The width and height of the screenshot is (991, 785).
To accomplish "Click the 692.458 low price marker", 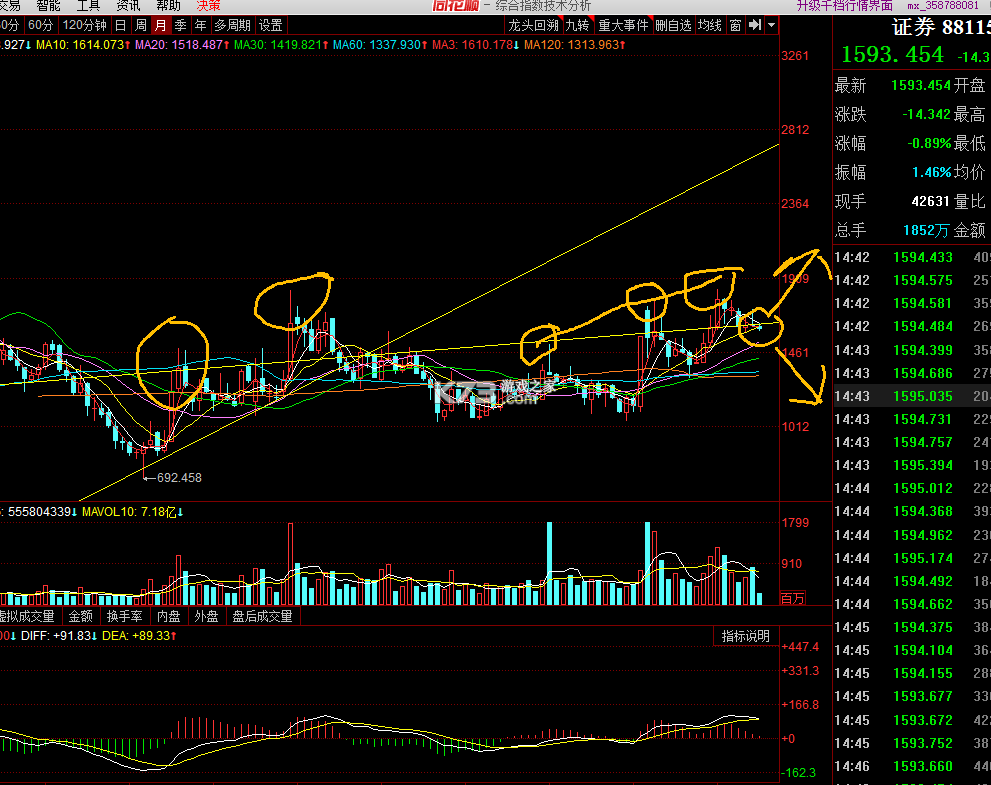I will click(179, 478).
